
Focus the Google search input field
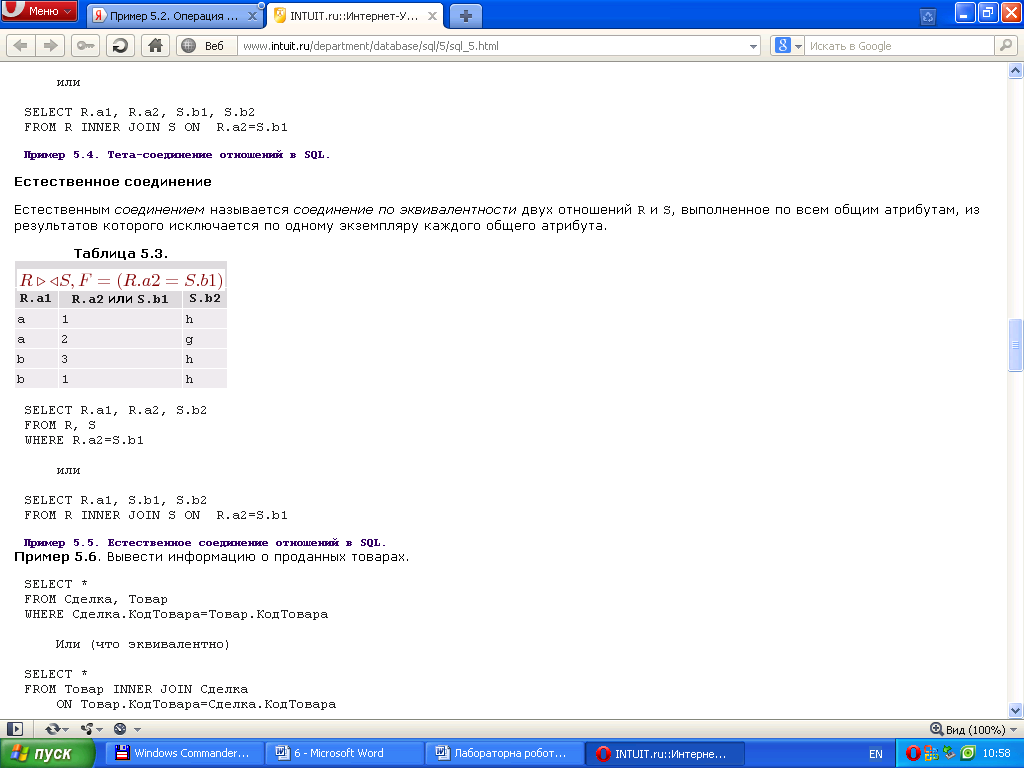(898, 46)
